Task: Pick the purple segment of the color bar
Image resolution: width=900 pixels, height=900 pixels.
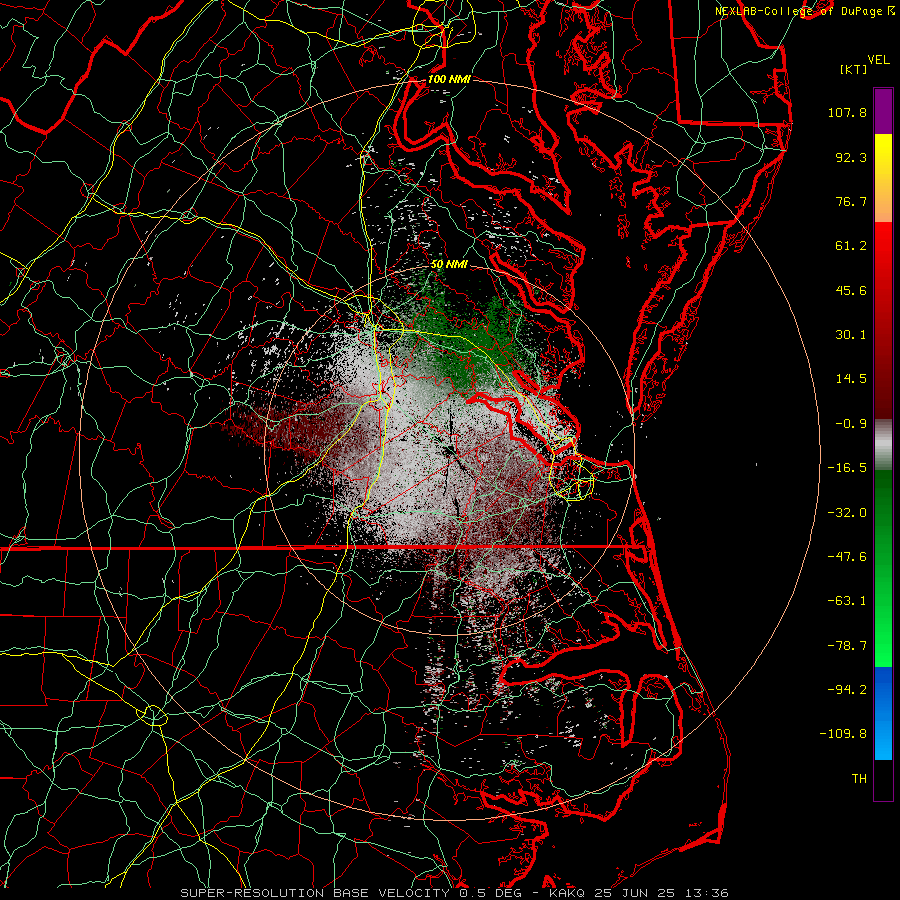Action: click(883, 111)
